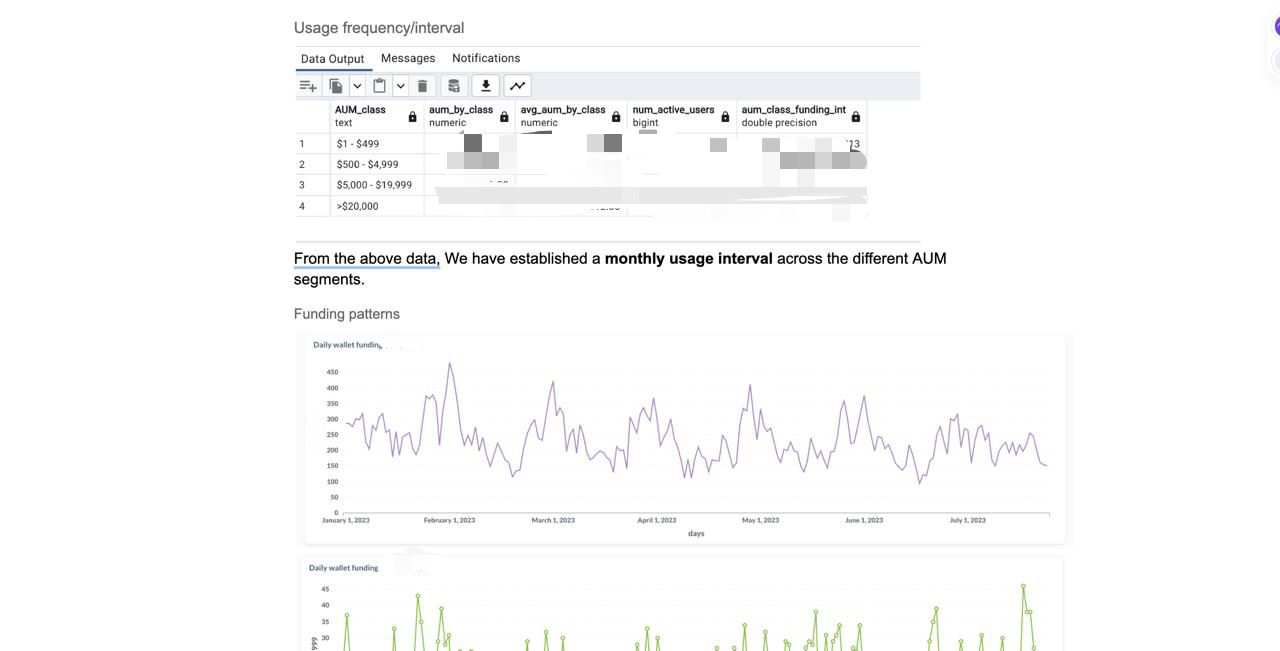Click the 'Funding patterns' heading
The width and height of the screenshot is (1280, 651).
tap(347, 314)
